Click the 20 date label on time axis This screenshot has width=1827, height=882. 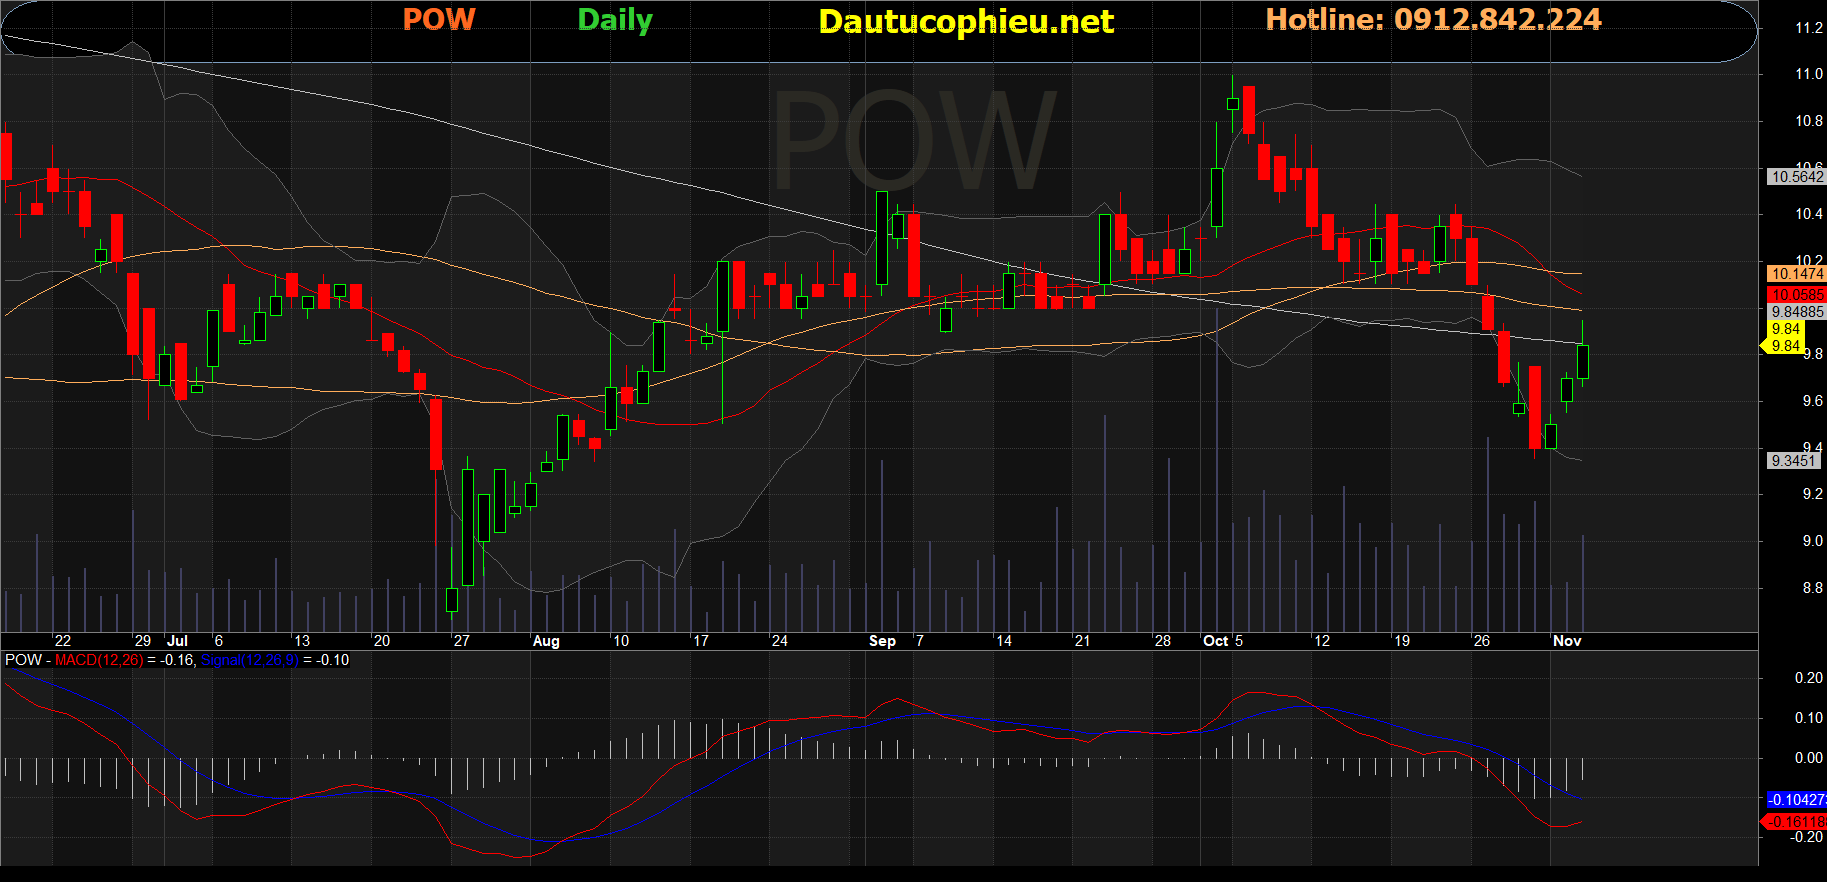[x=382, y=641]
